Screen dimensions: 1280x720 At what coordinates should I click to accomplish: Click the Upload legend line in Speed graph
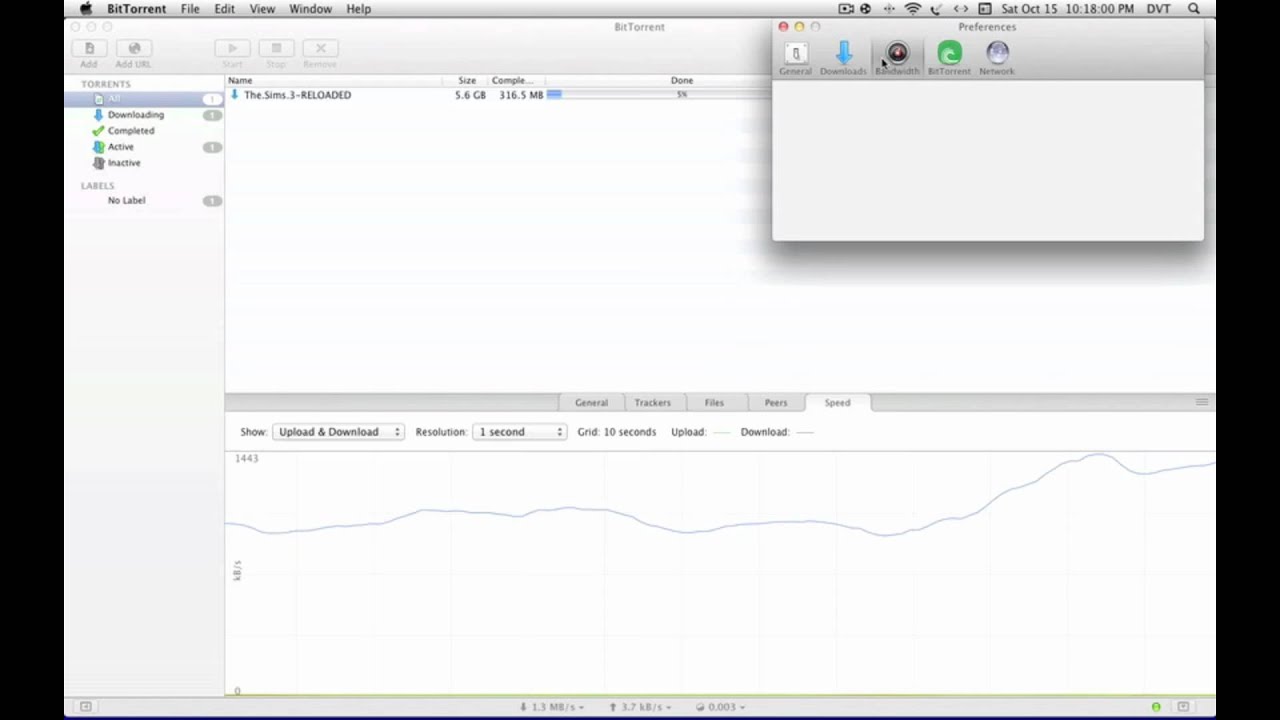point(721,432)
